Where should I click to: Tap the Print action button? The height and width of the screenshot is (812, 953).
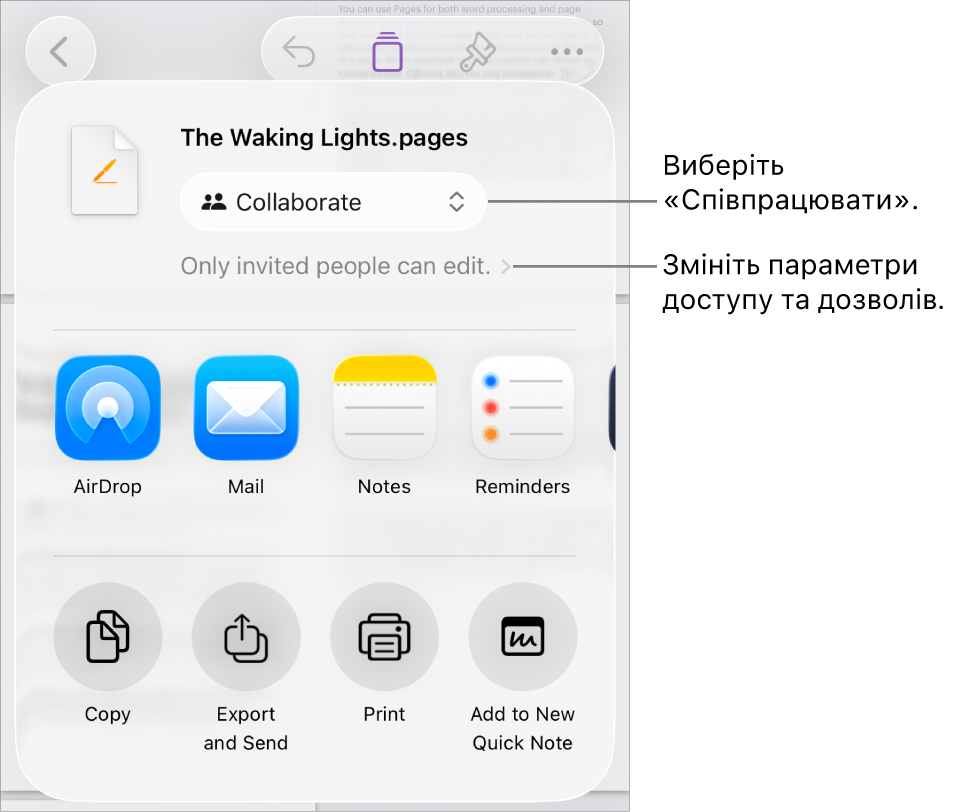pos(385,636)
